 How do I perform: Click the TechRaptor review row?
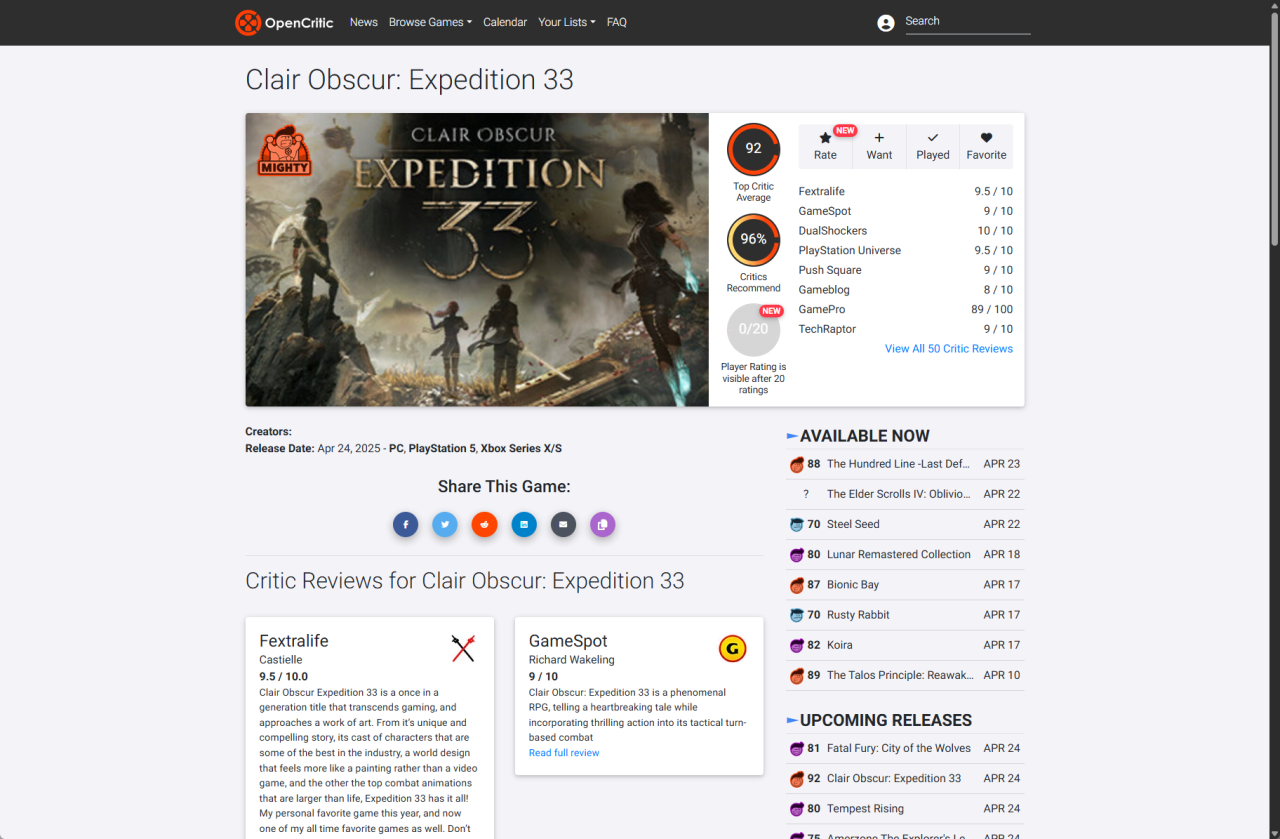coord(906,329)
